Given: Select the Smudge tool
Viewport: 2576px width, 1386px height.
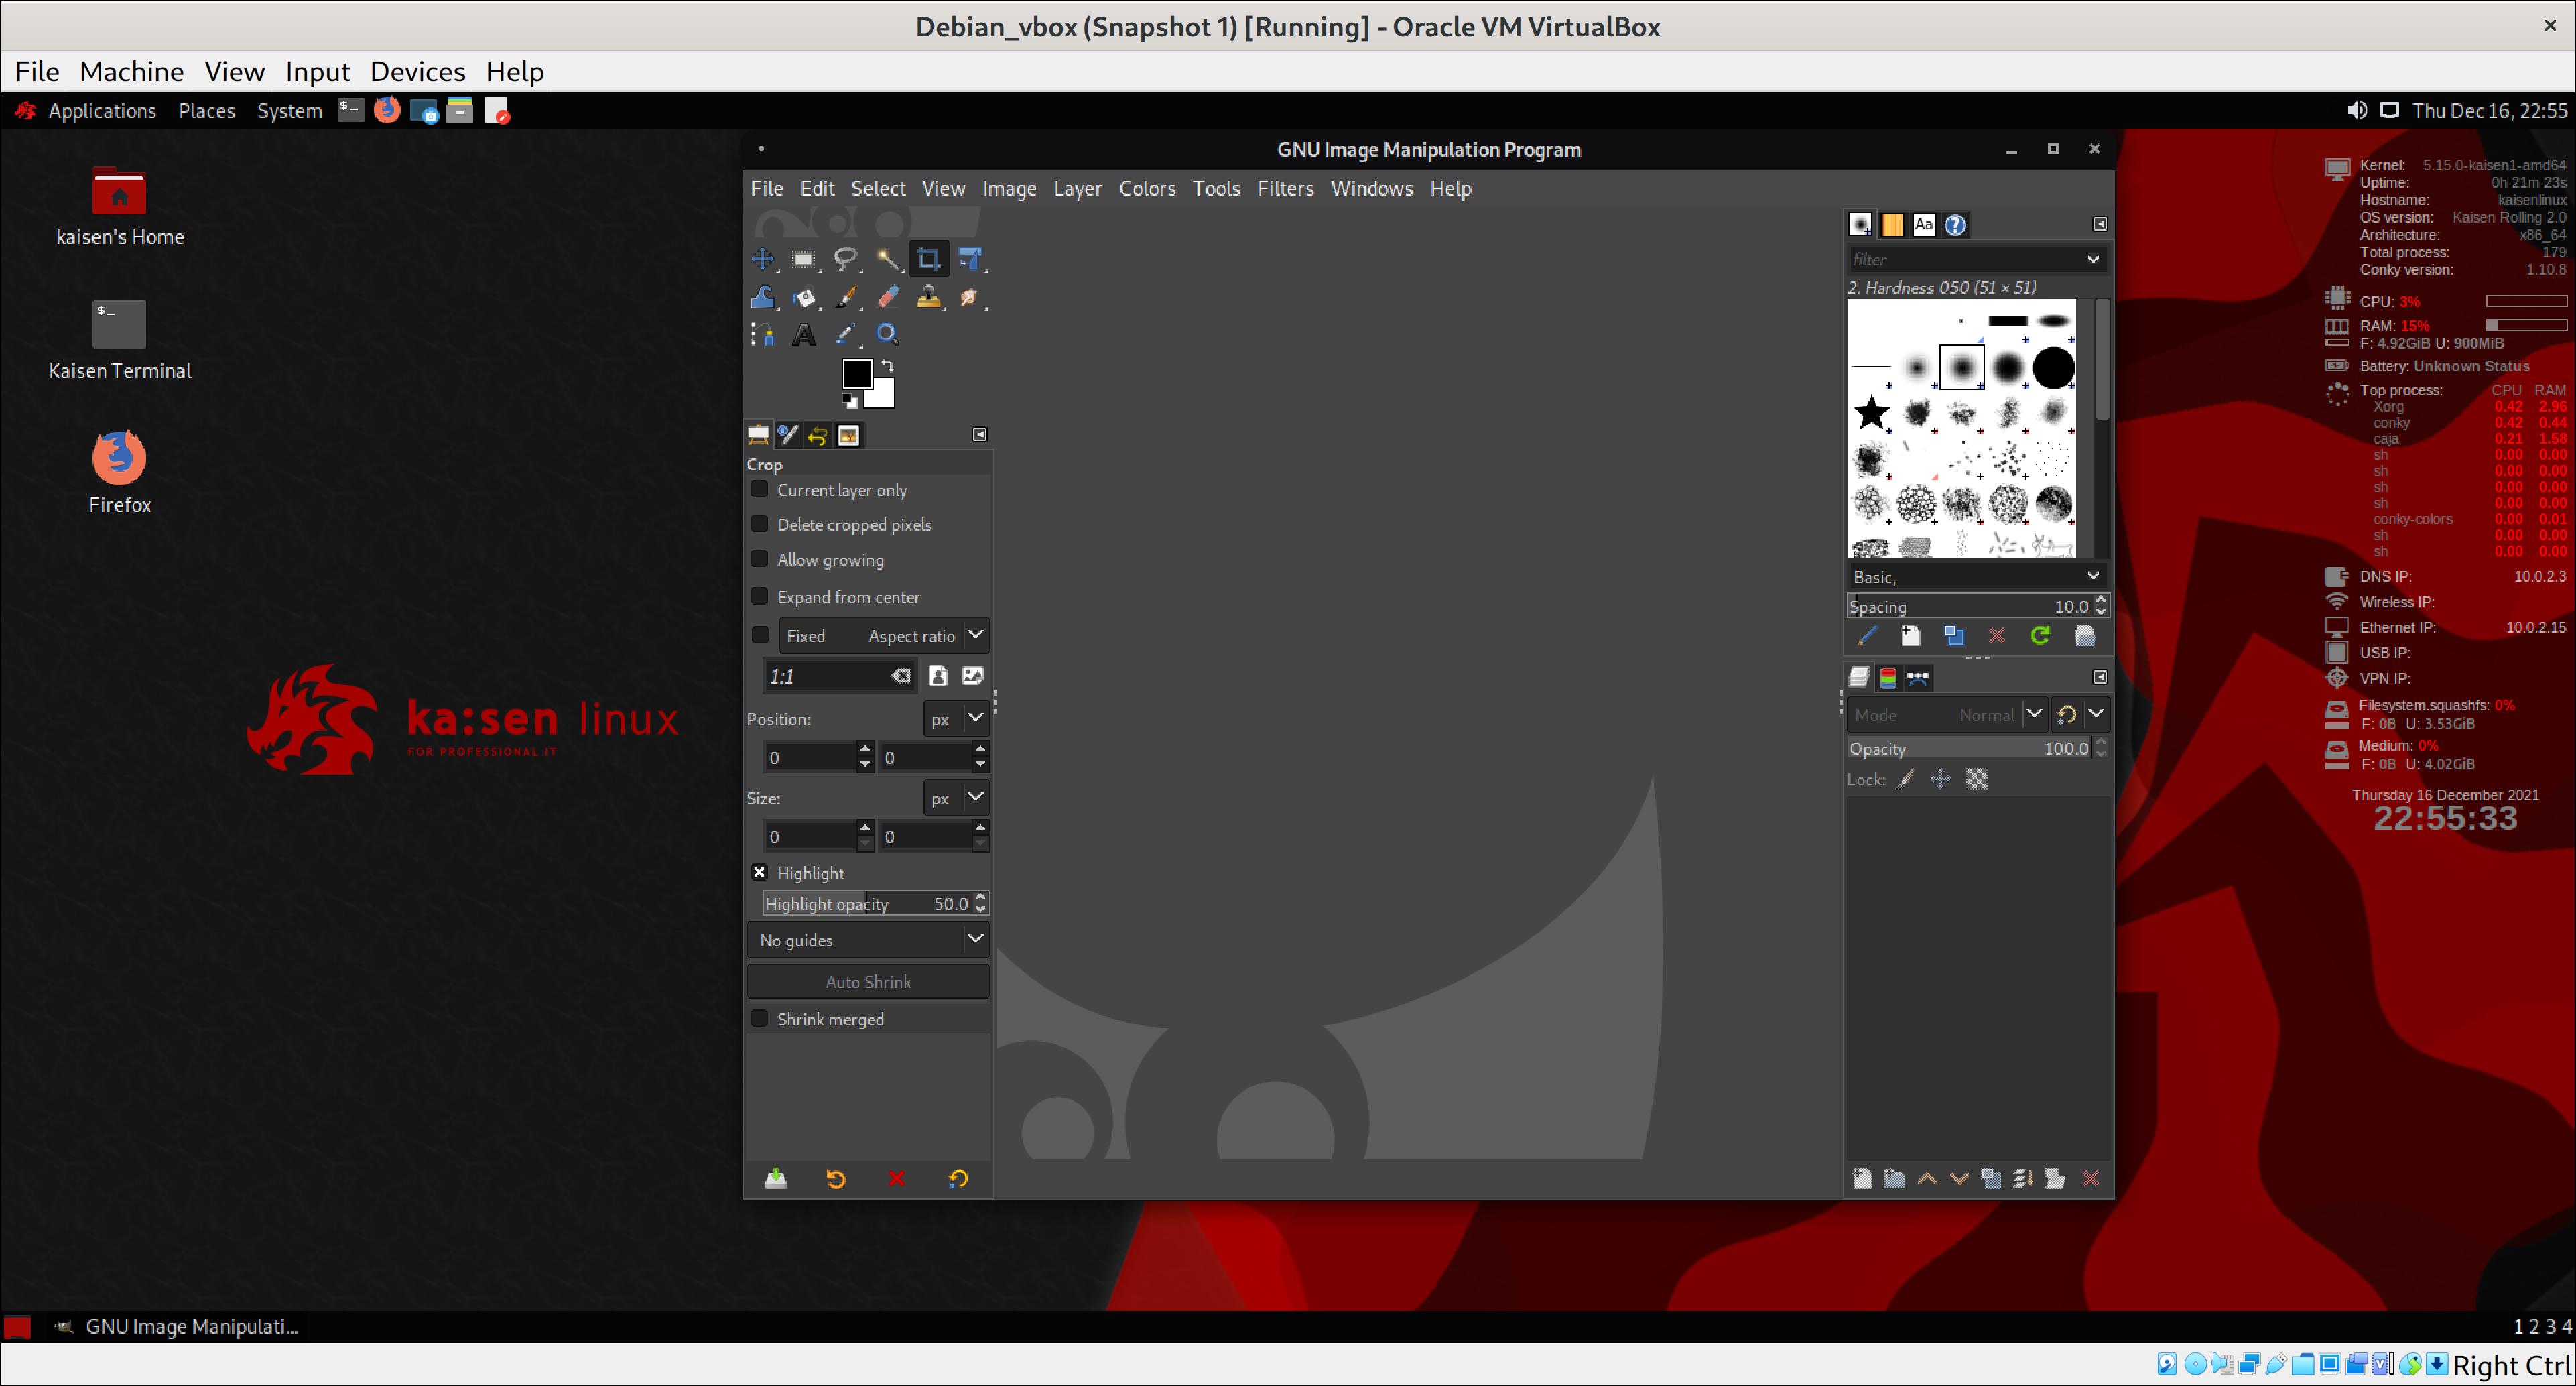Looking at the screenshot, I should 970,297.
